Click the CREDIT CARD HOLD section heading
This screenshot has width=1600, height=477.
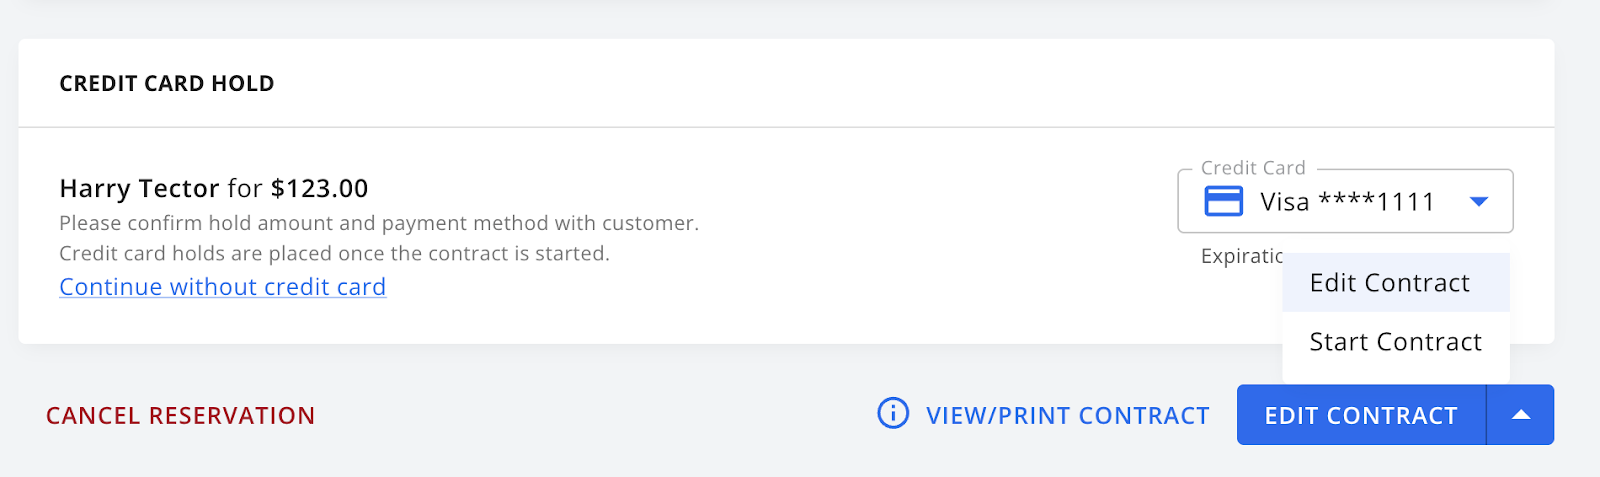point(166,83)
